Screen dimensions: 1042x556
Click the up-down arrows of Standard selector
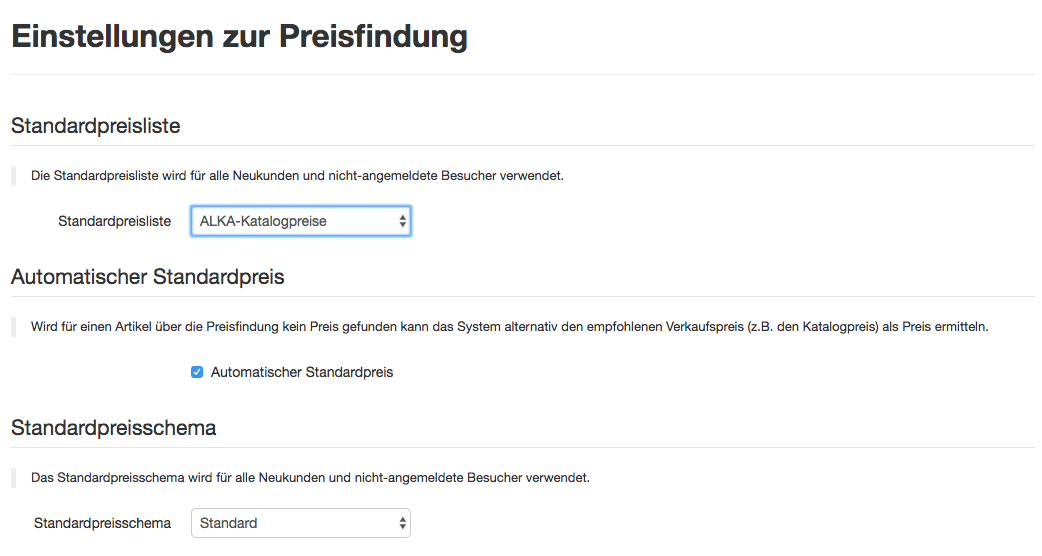pyautogui.click(x=403, y=523)
